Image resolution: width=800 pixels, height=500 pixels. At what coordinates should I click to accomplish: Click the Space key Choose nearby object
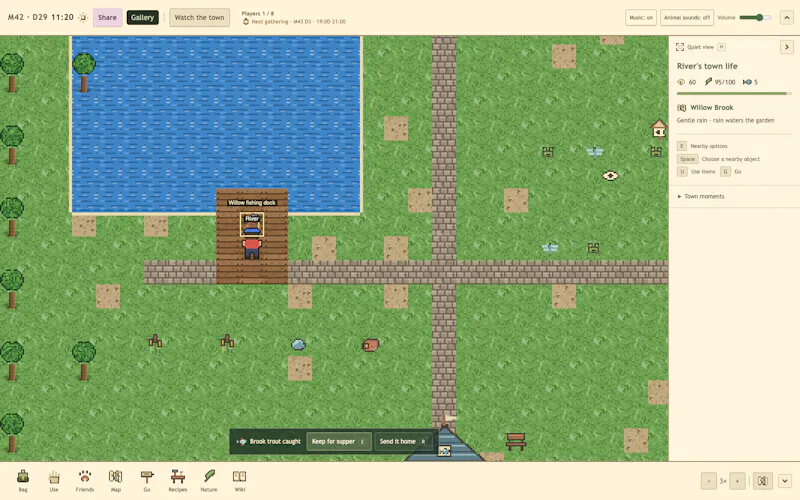[687, 159]
